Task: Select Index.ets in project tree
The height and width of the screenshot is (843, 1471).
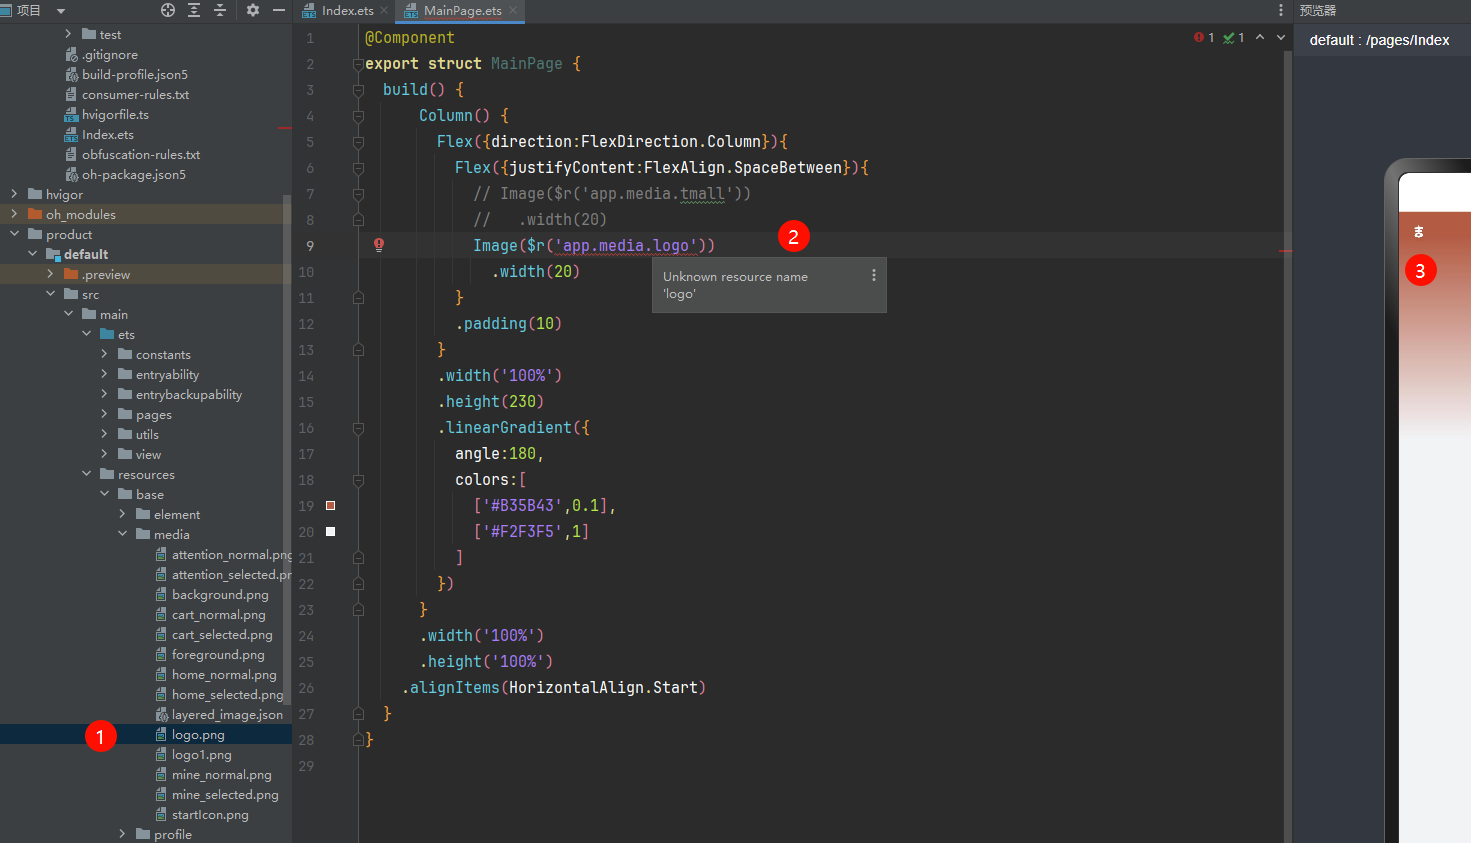Action: 107,134
